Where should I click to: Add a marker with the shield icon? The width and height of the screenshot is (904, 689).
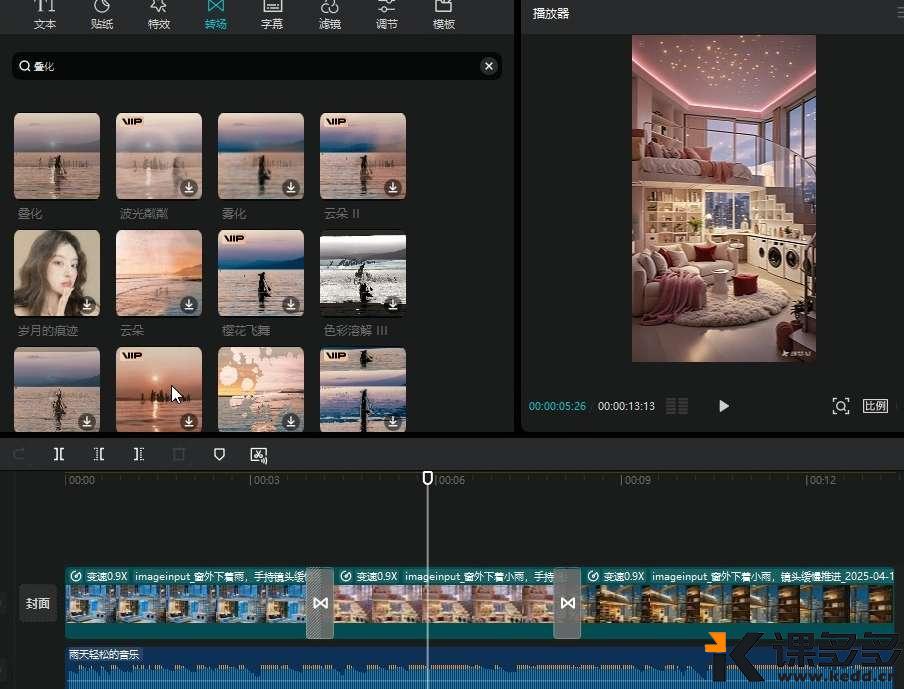point(219,455)
